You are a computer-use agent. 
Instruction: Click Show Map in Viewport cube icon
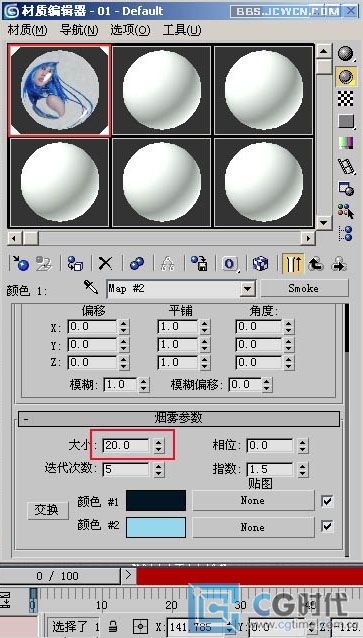[x=260, y=263]
